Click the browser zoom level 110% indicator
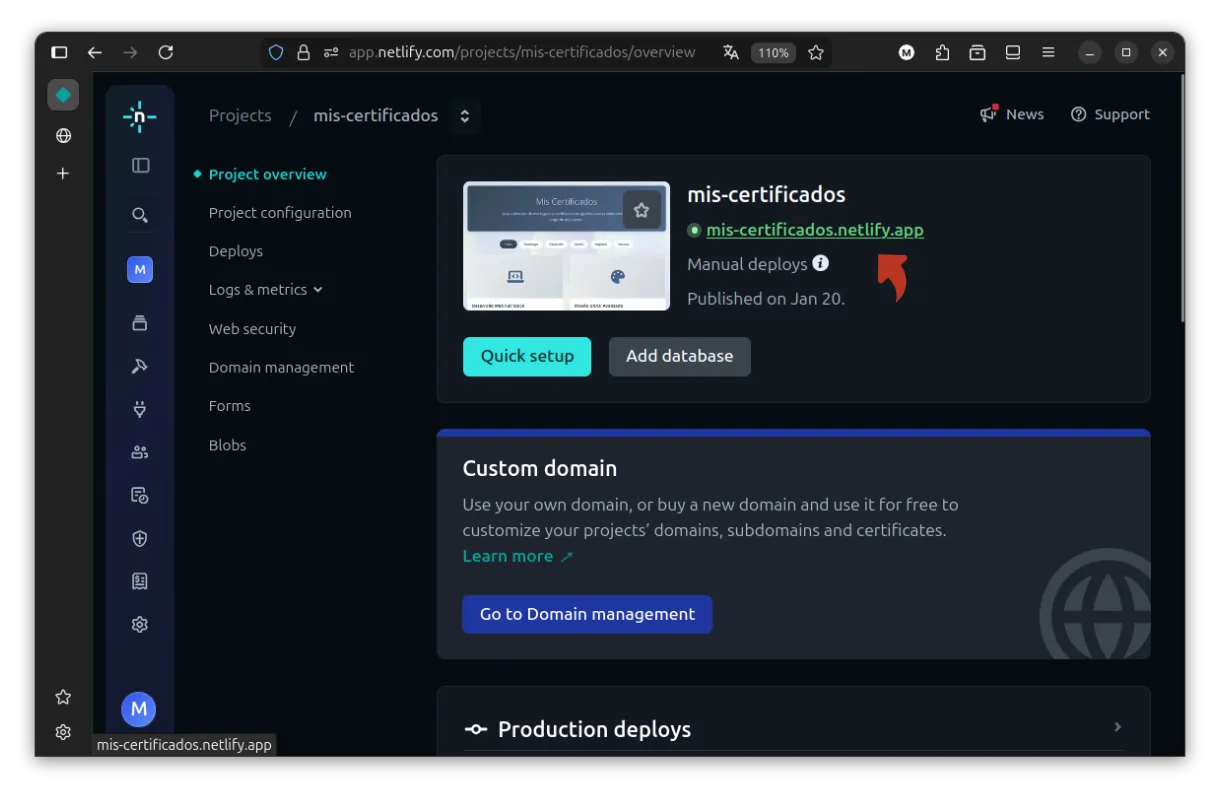Image resolution: width=1220 pixels, height=794 pixels. [773, 53]
